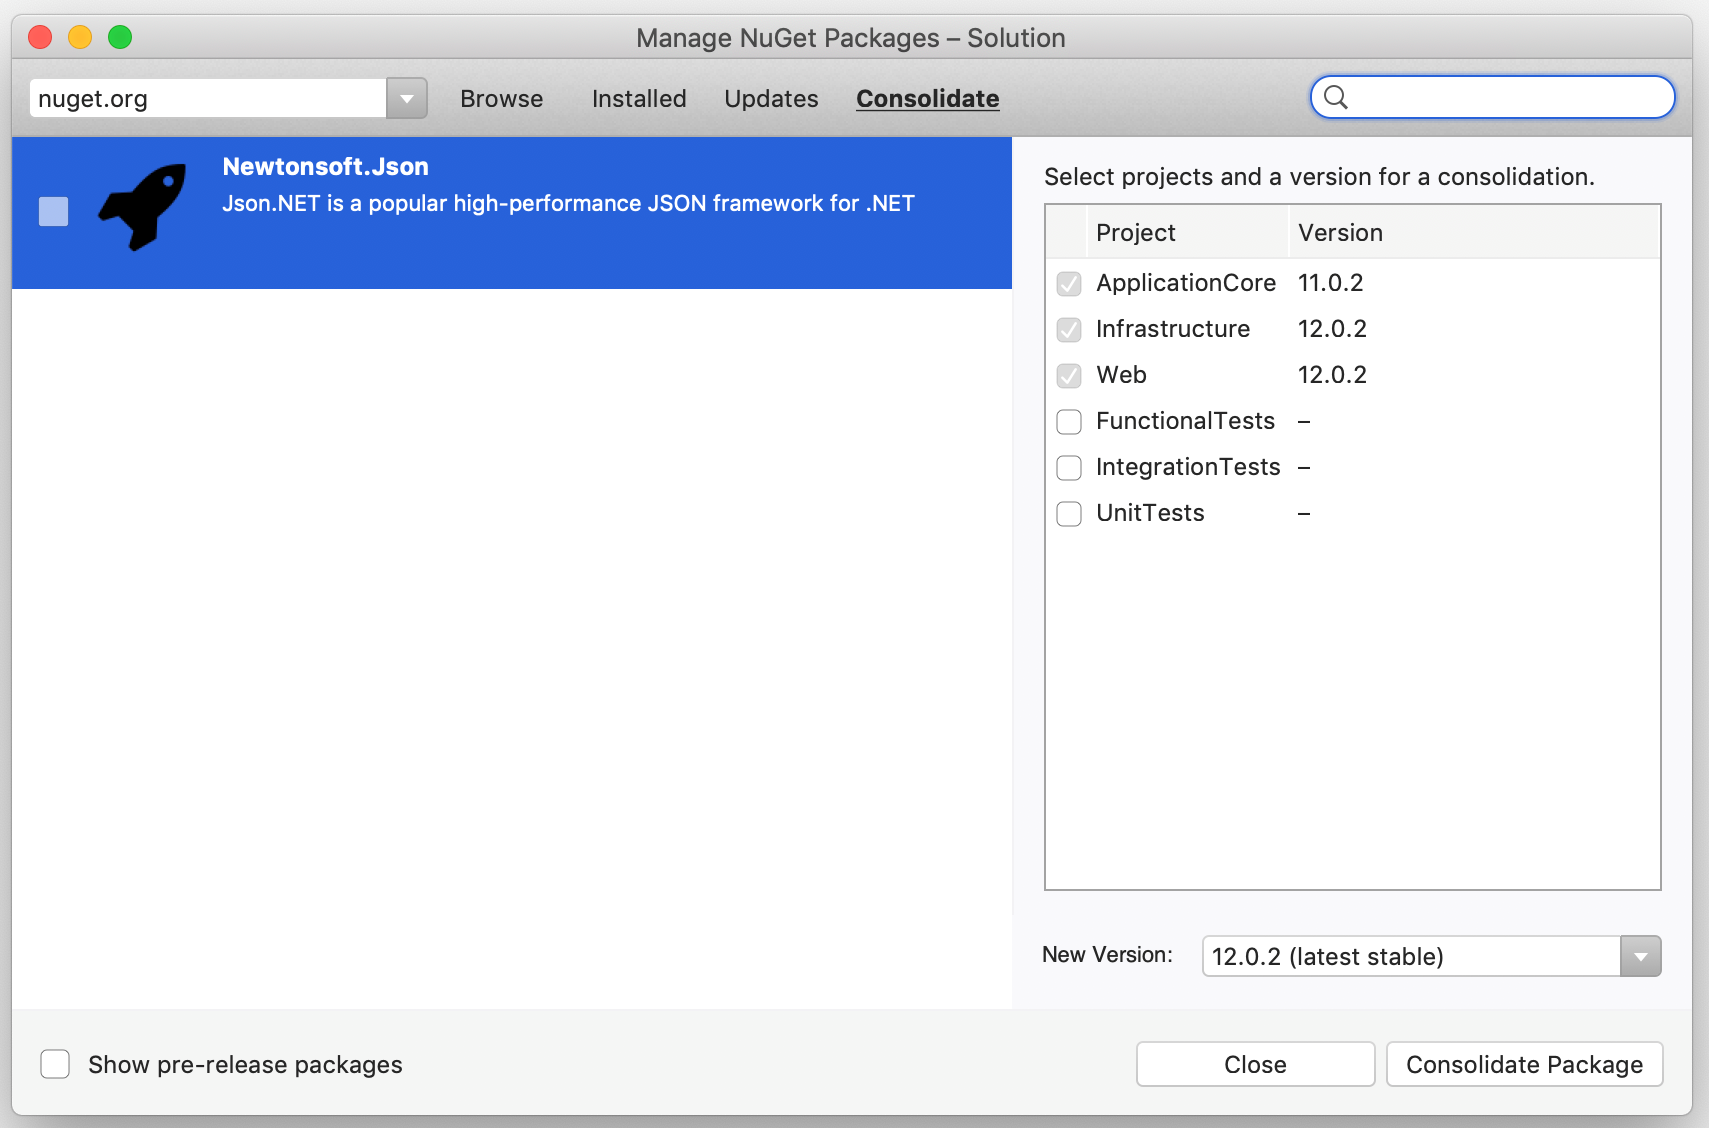1709x1128 pixels.
Task: Open the Updates tab
Action: (x=771, y=98)
